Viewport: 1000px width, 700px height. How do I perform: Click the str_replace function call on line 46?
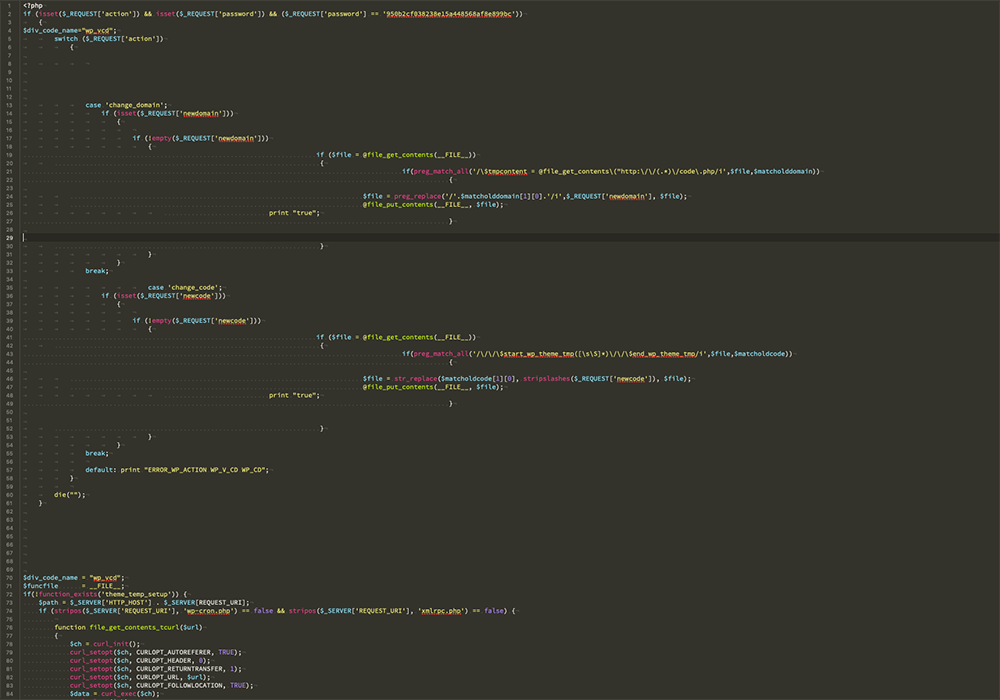point(415,378)
